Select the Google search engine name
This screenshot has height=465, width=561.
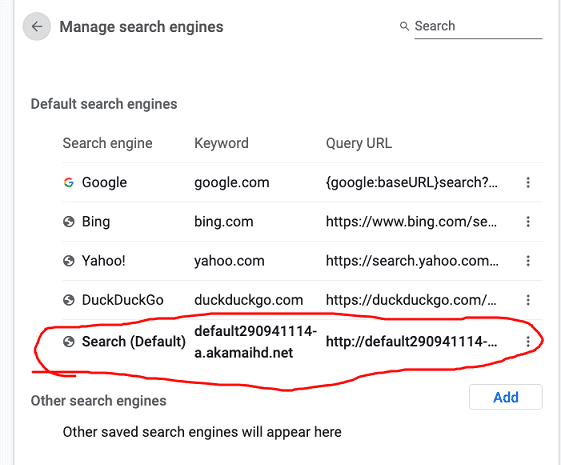pyautogui.click(x=104, y=182)
